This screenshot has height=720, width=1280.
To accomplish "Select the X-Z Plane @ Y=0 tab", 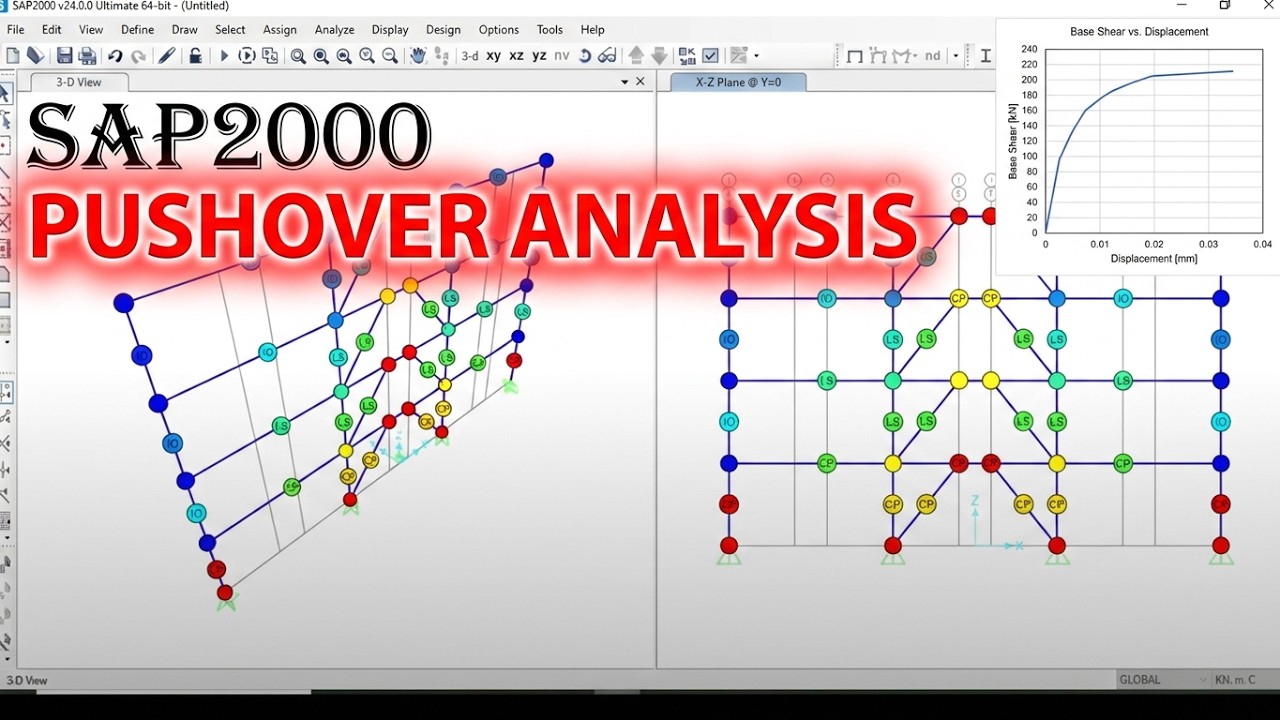I will click(x=739, y=82).
